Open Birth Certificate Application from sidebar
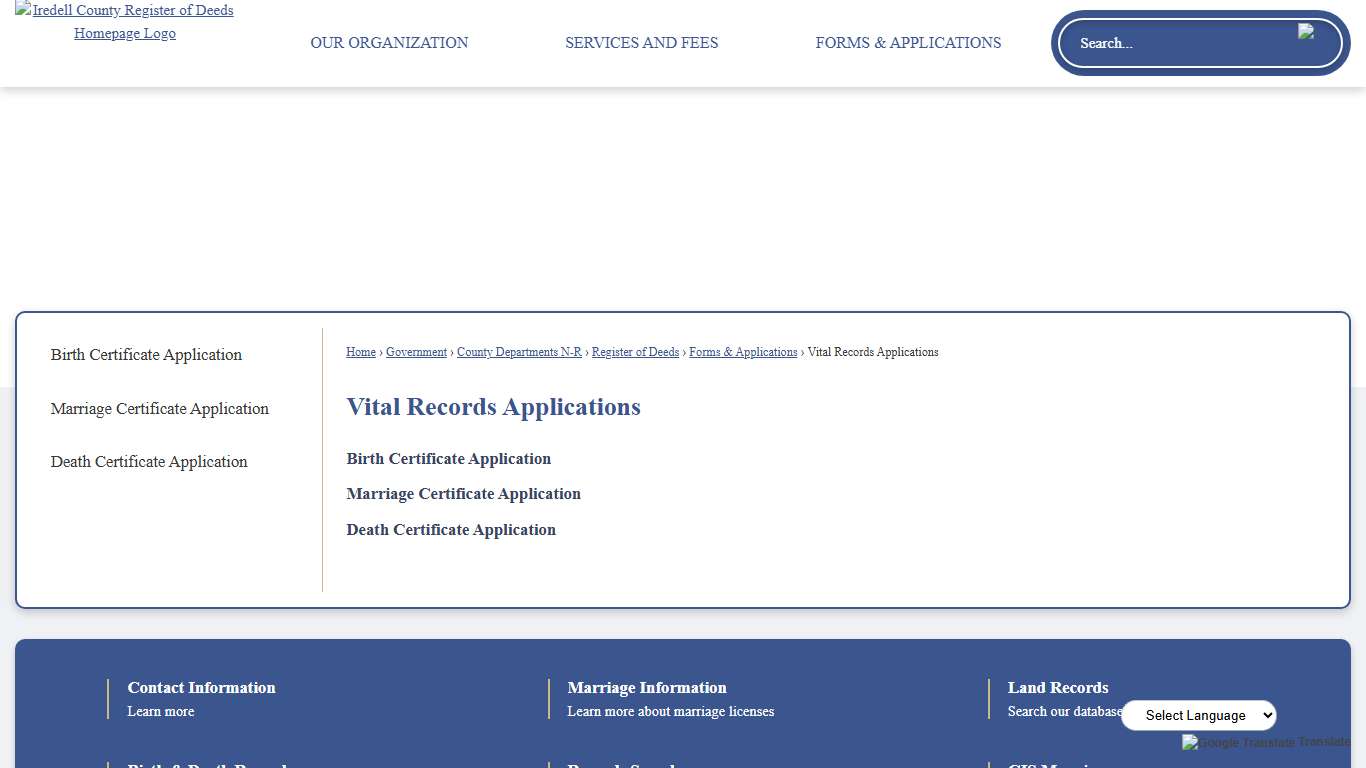This screenshot has width=1366, height=768. tap(146, 355)
